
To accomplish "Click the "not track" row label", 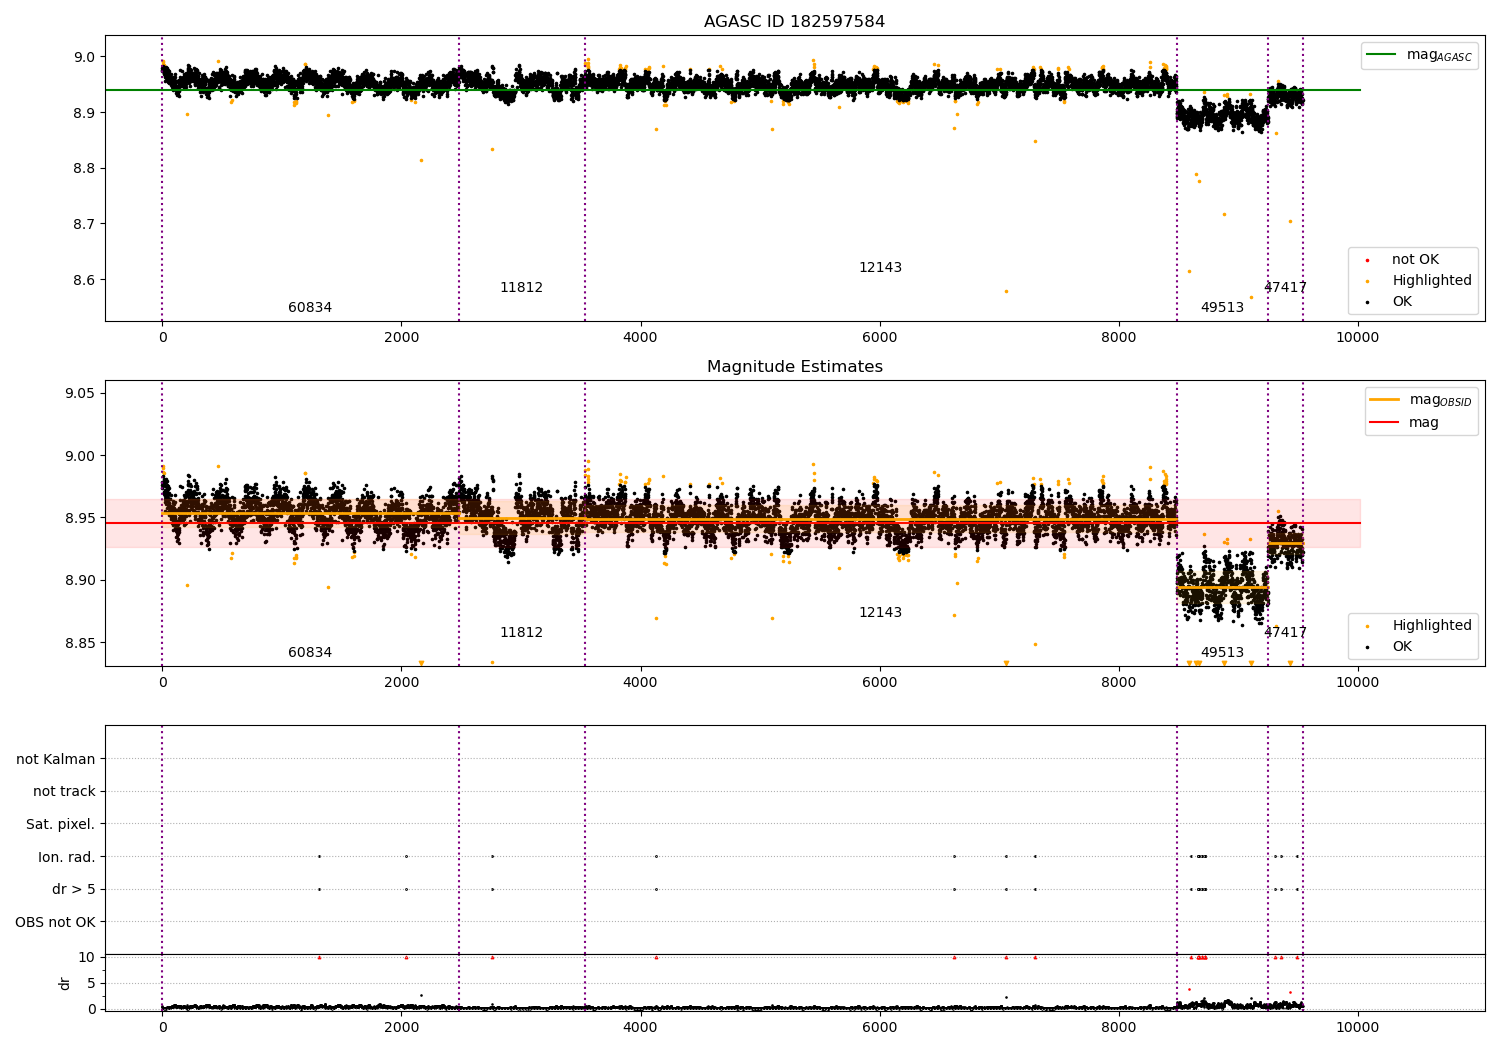I will point(64,792).
